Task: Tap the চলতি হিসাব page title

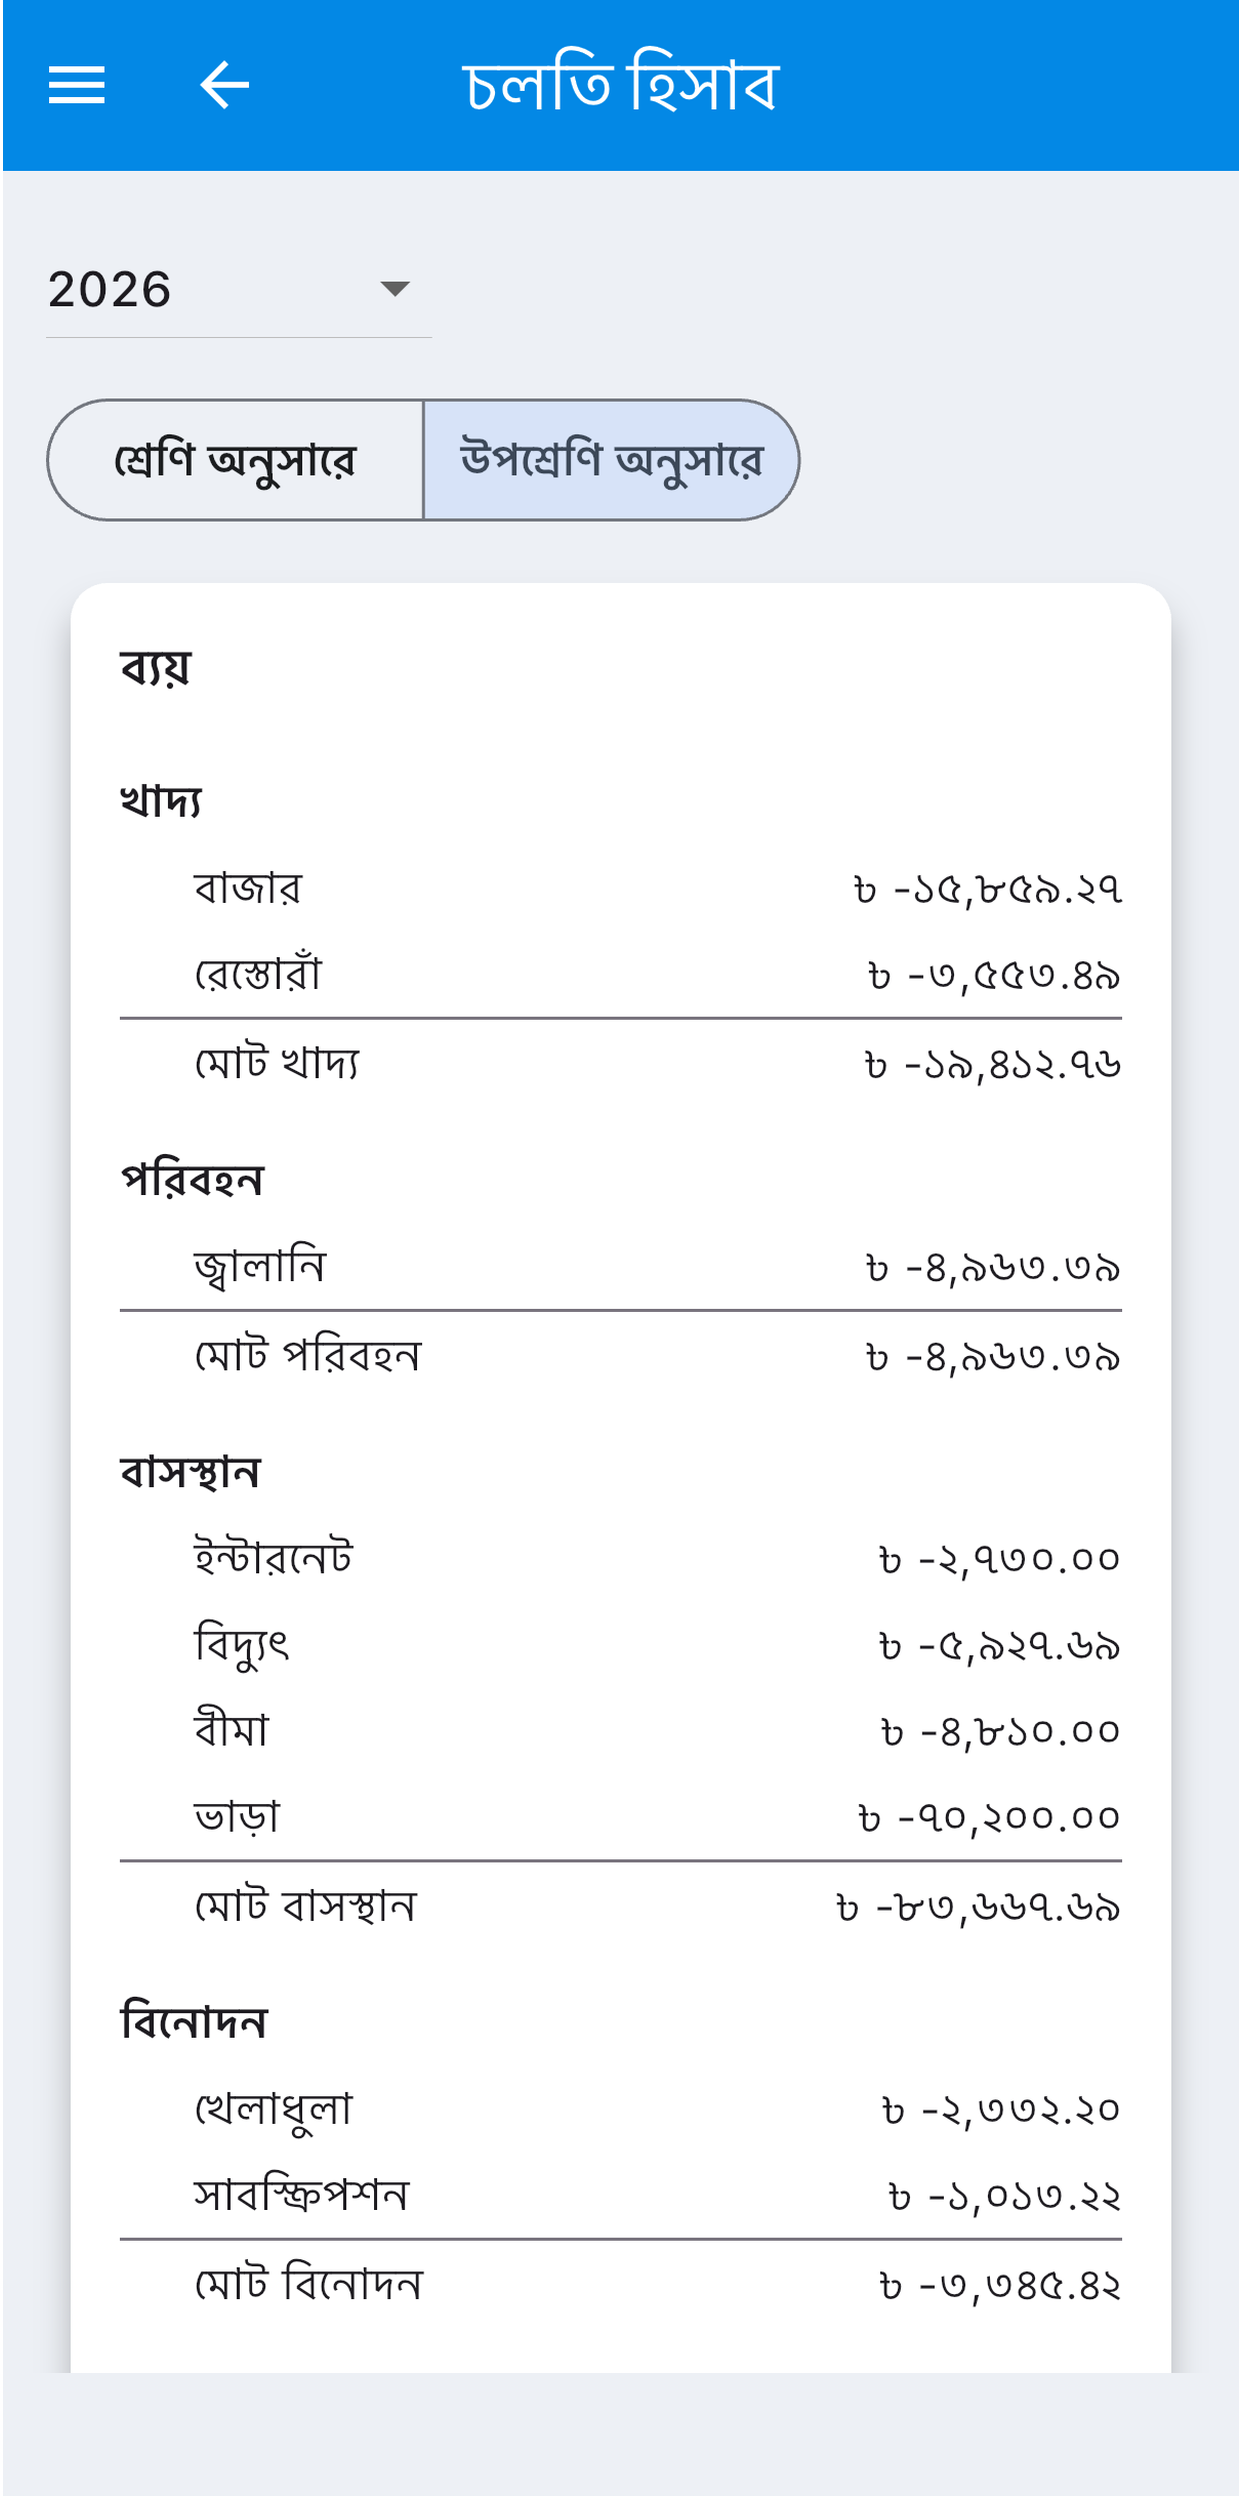Action: 620,85
